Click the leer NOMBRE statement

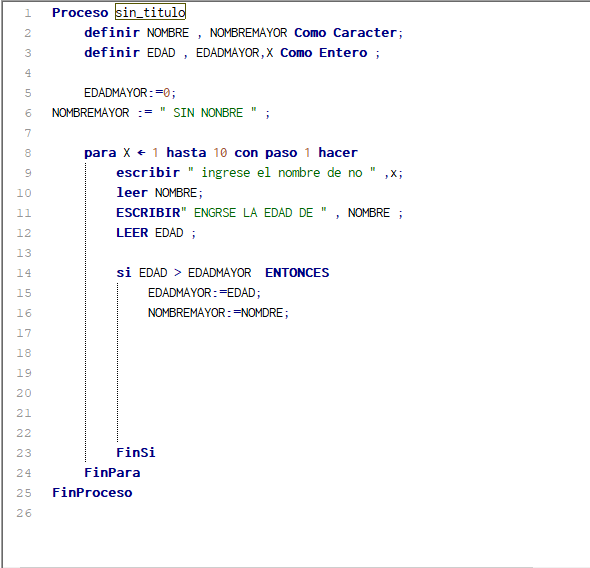coord(160,193)
